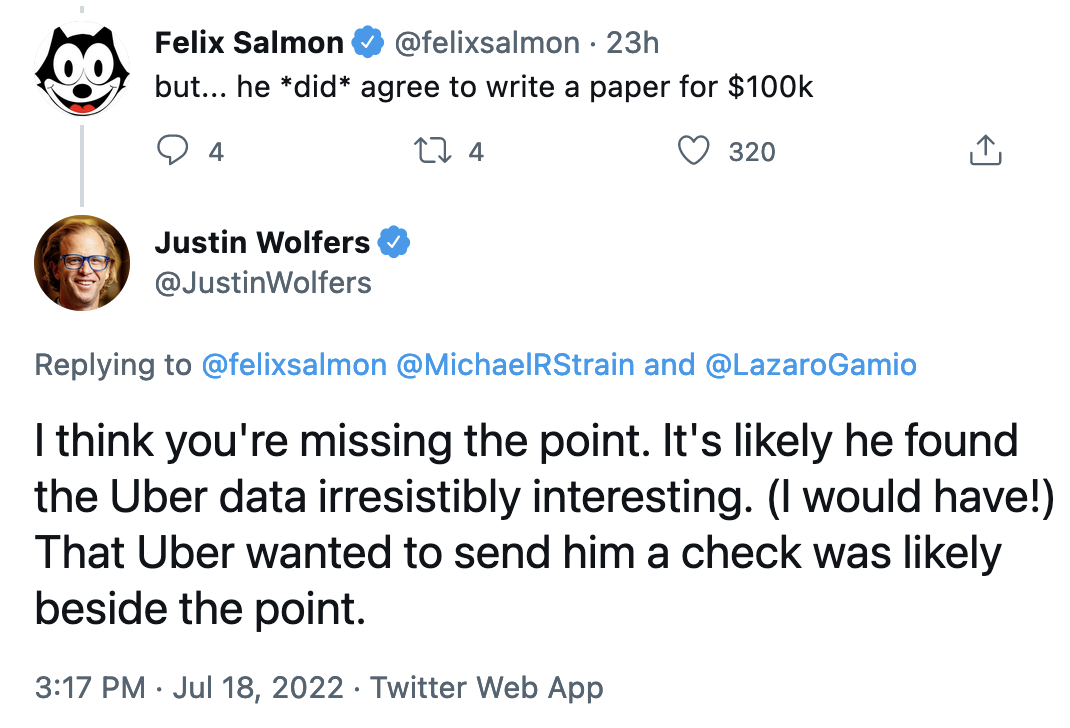Click Justin Wolfers' blue verified badge
This screenshot has height=728, width=1070.
coord(396,242)
